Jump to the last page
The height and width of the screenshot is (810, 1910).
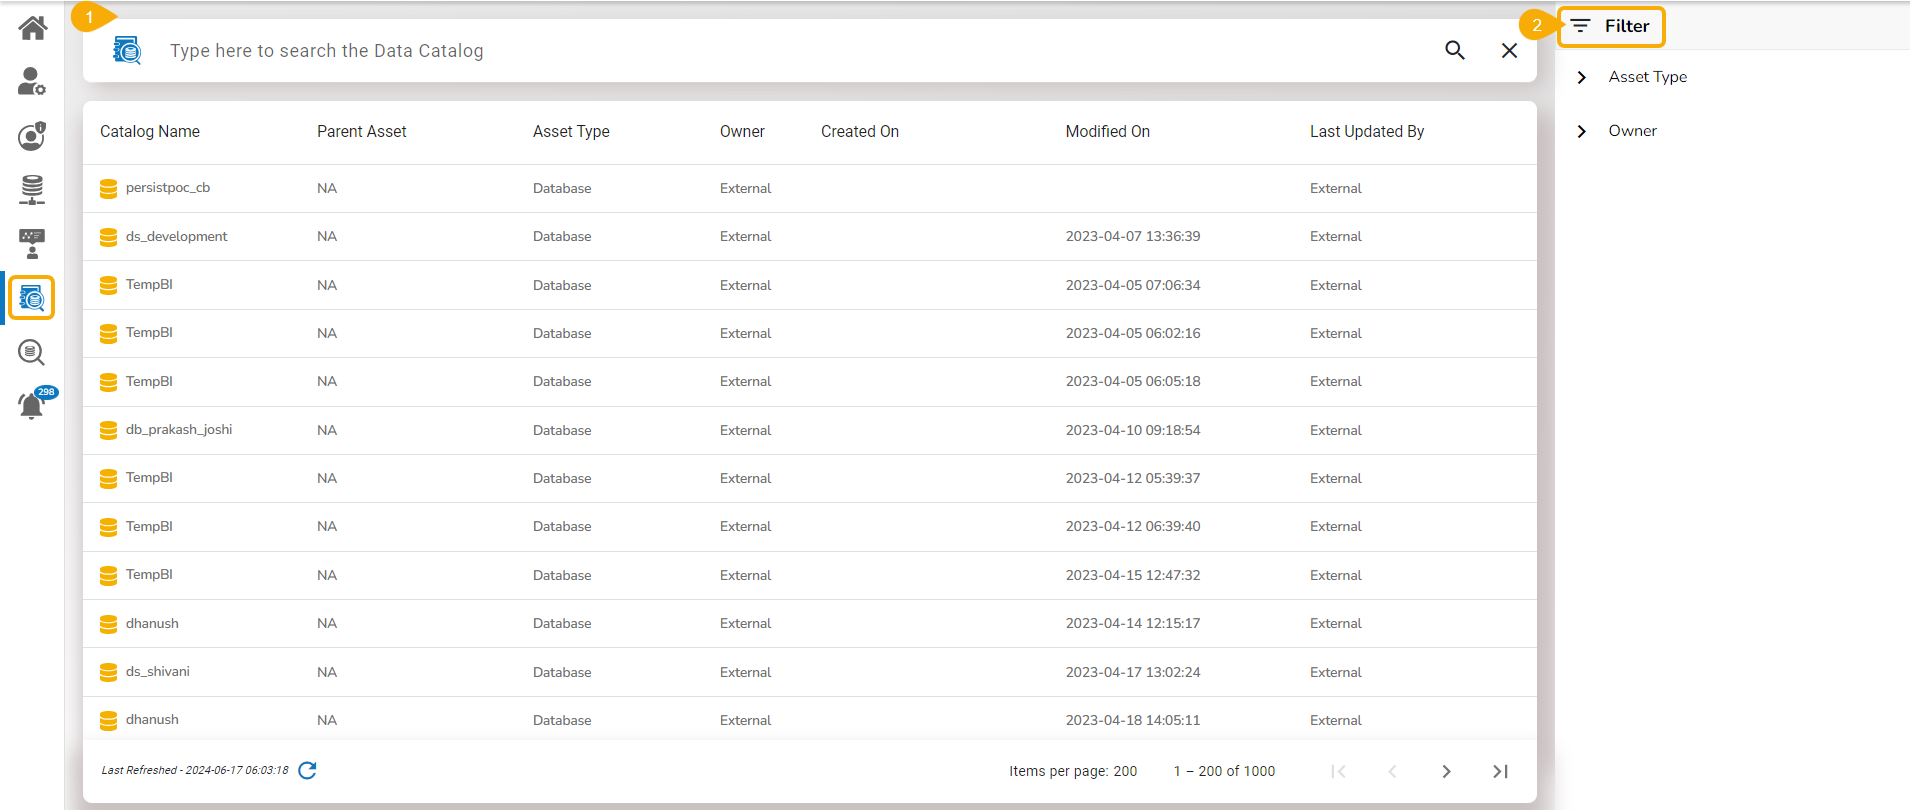click(x=1500, y=771)
